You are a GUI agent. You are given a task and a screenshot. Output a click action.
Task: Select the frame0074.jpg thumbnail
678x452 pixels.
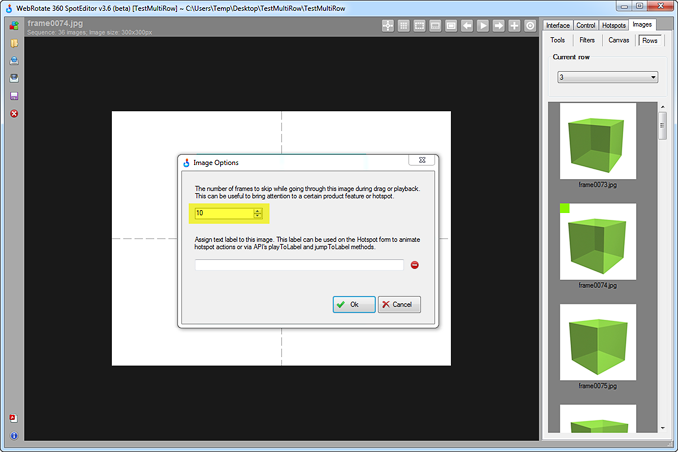[x=598, y=242]
